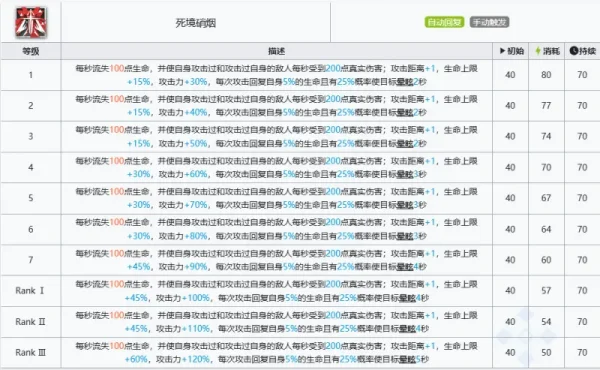Select level cell 5
Screen dimensions: 600x370
click(31, 198)
